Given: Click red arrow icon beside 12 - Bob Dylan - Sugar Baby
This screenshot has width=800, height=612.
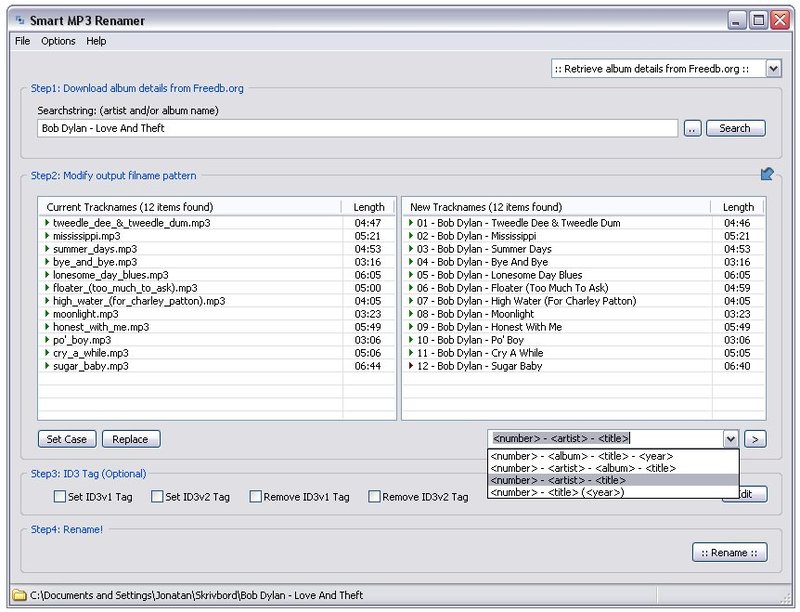Looking at the screenshot, I should 411,366.
